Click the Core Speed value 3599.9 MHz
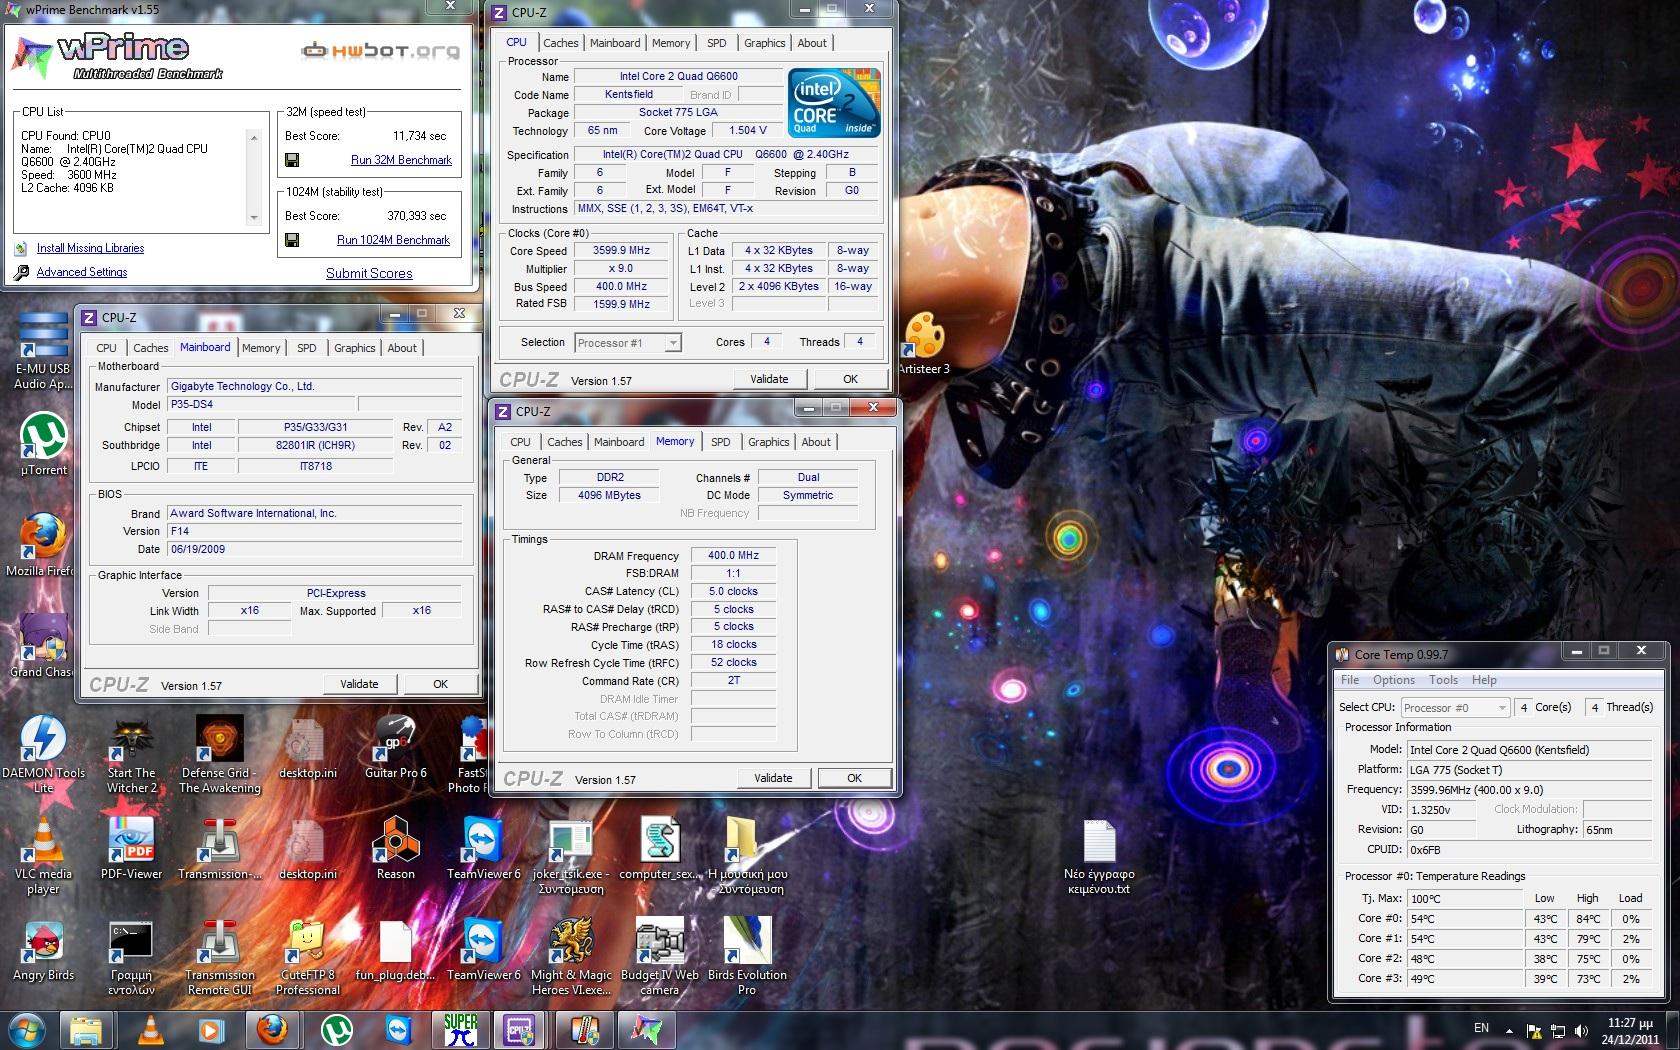This screenshot has width=1680, height=1050. (621, 251)
